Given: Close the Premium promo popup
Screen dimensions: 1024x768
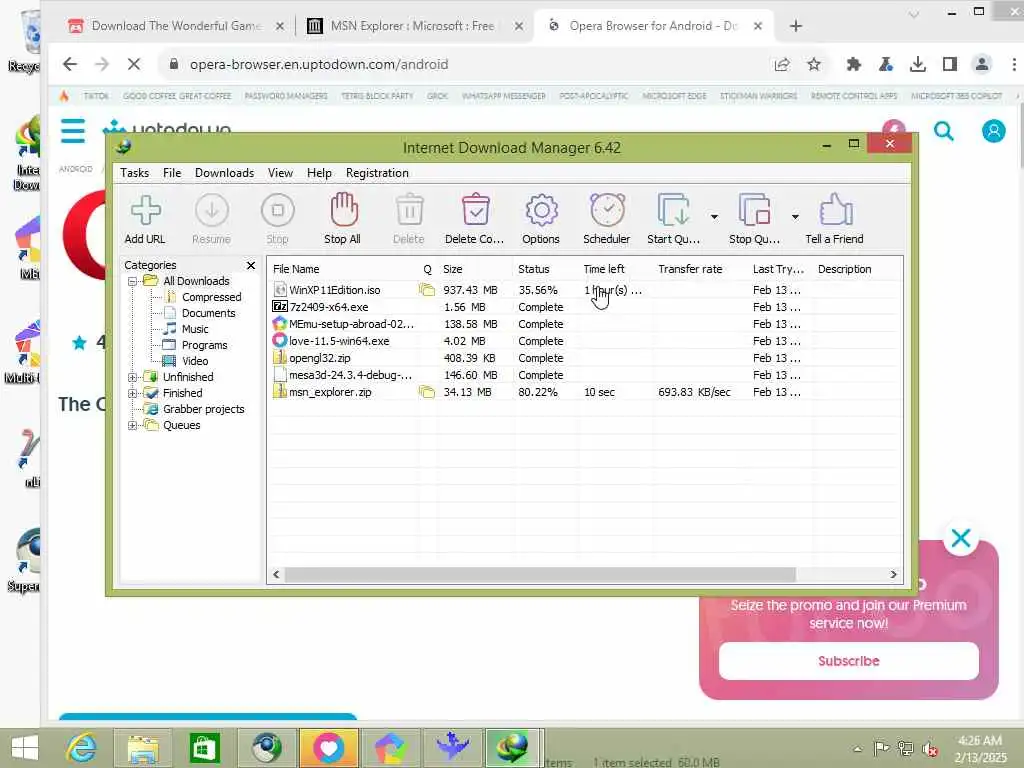Looking at the screenshot, I should [x=961, y=538].
